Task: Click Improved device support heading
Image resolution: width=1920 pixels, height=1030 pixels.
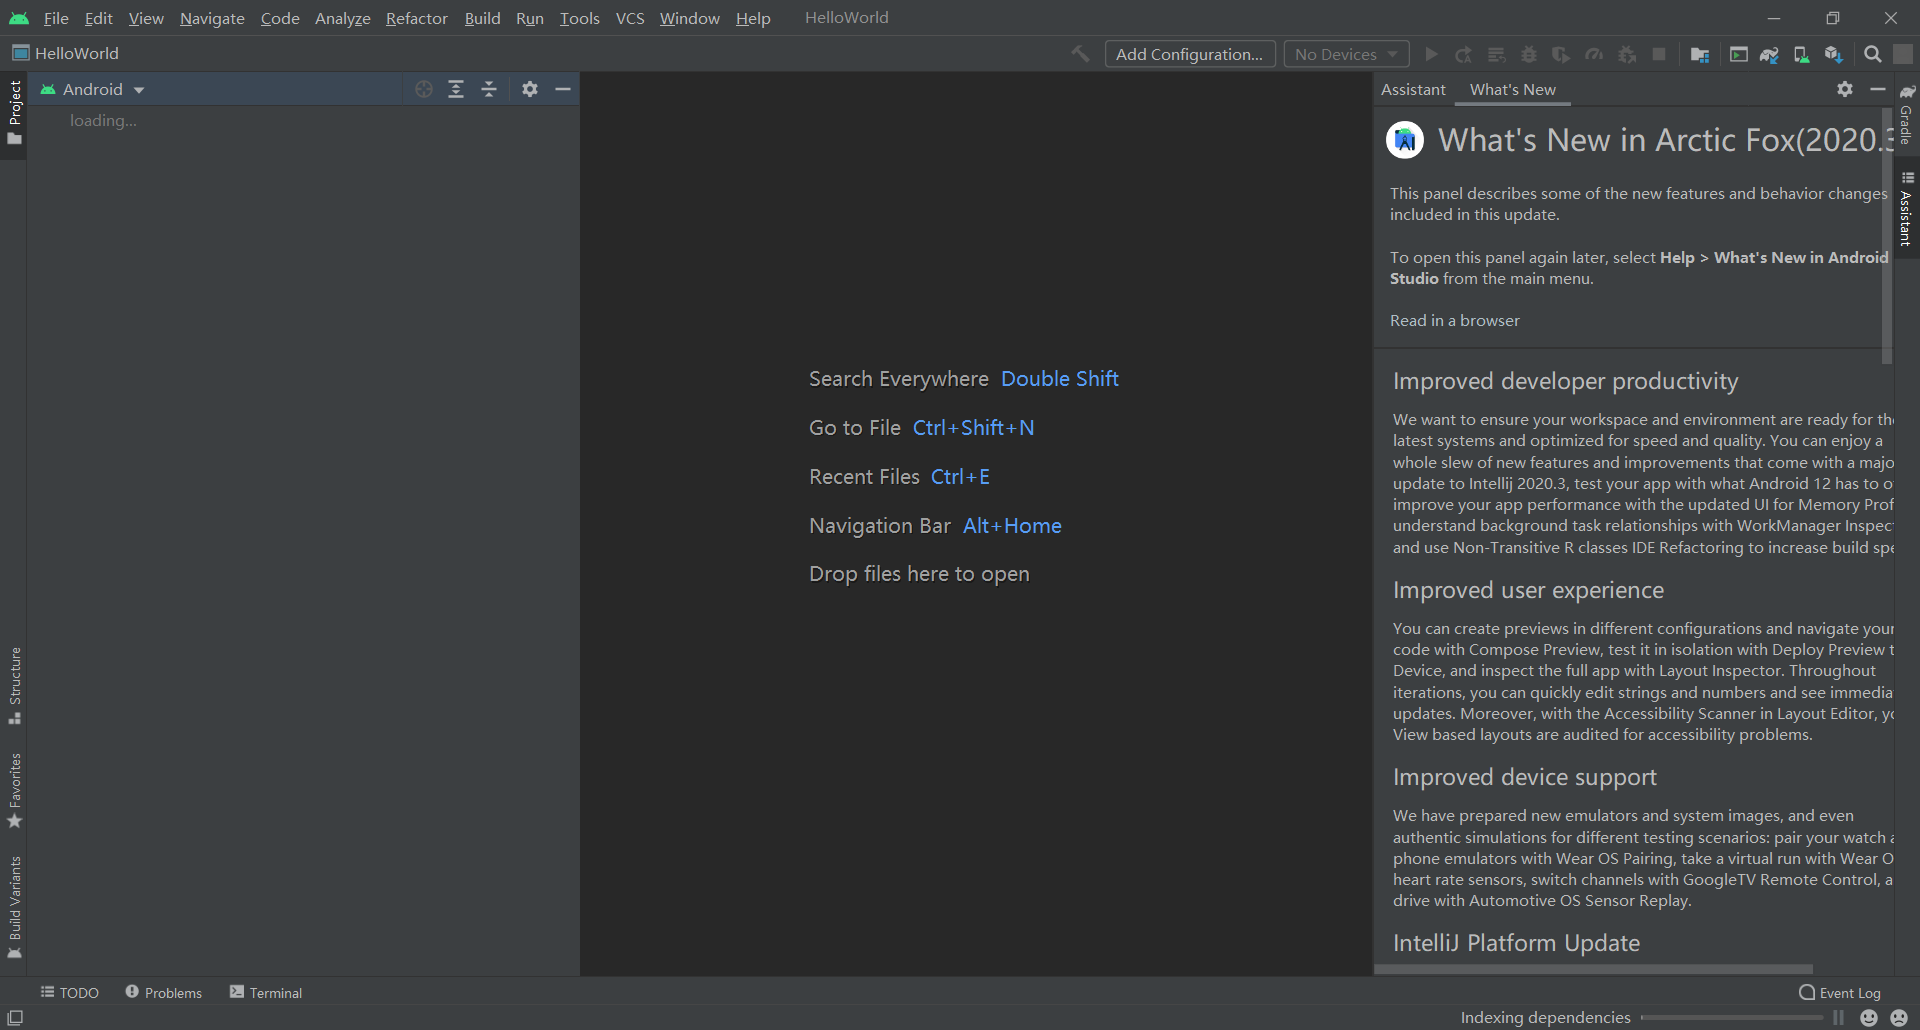Action: [x=1524, y=777]
